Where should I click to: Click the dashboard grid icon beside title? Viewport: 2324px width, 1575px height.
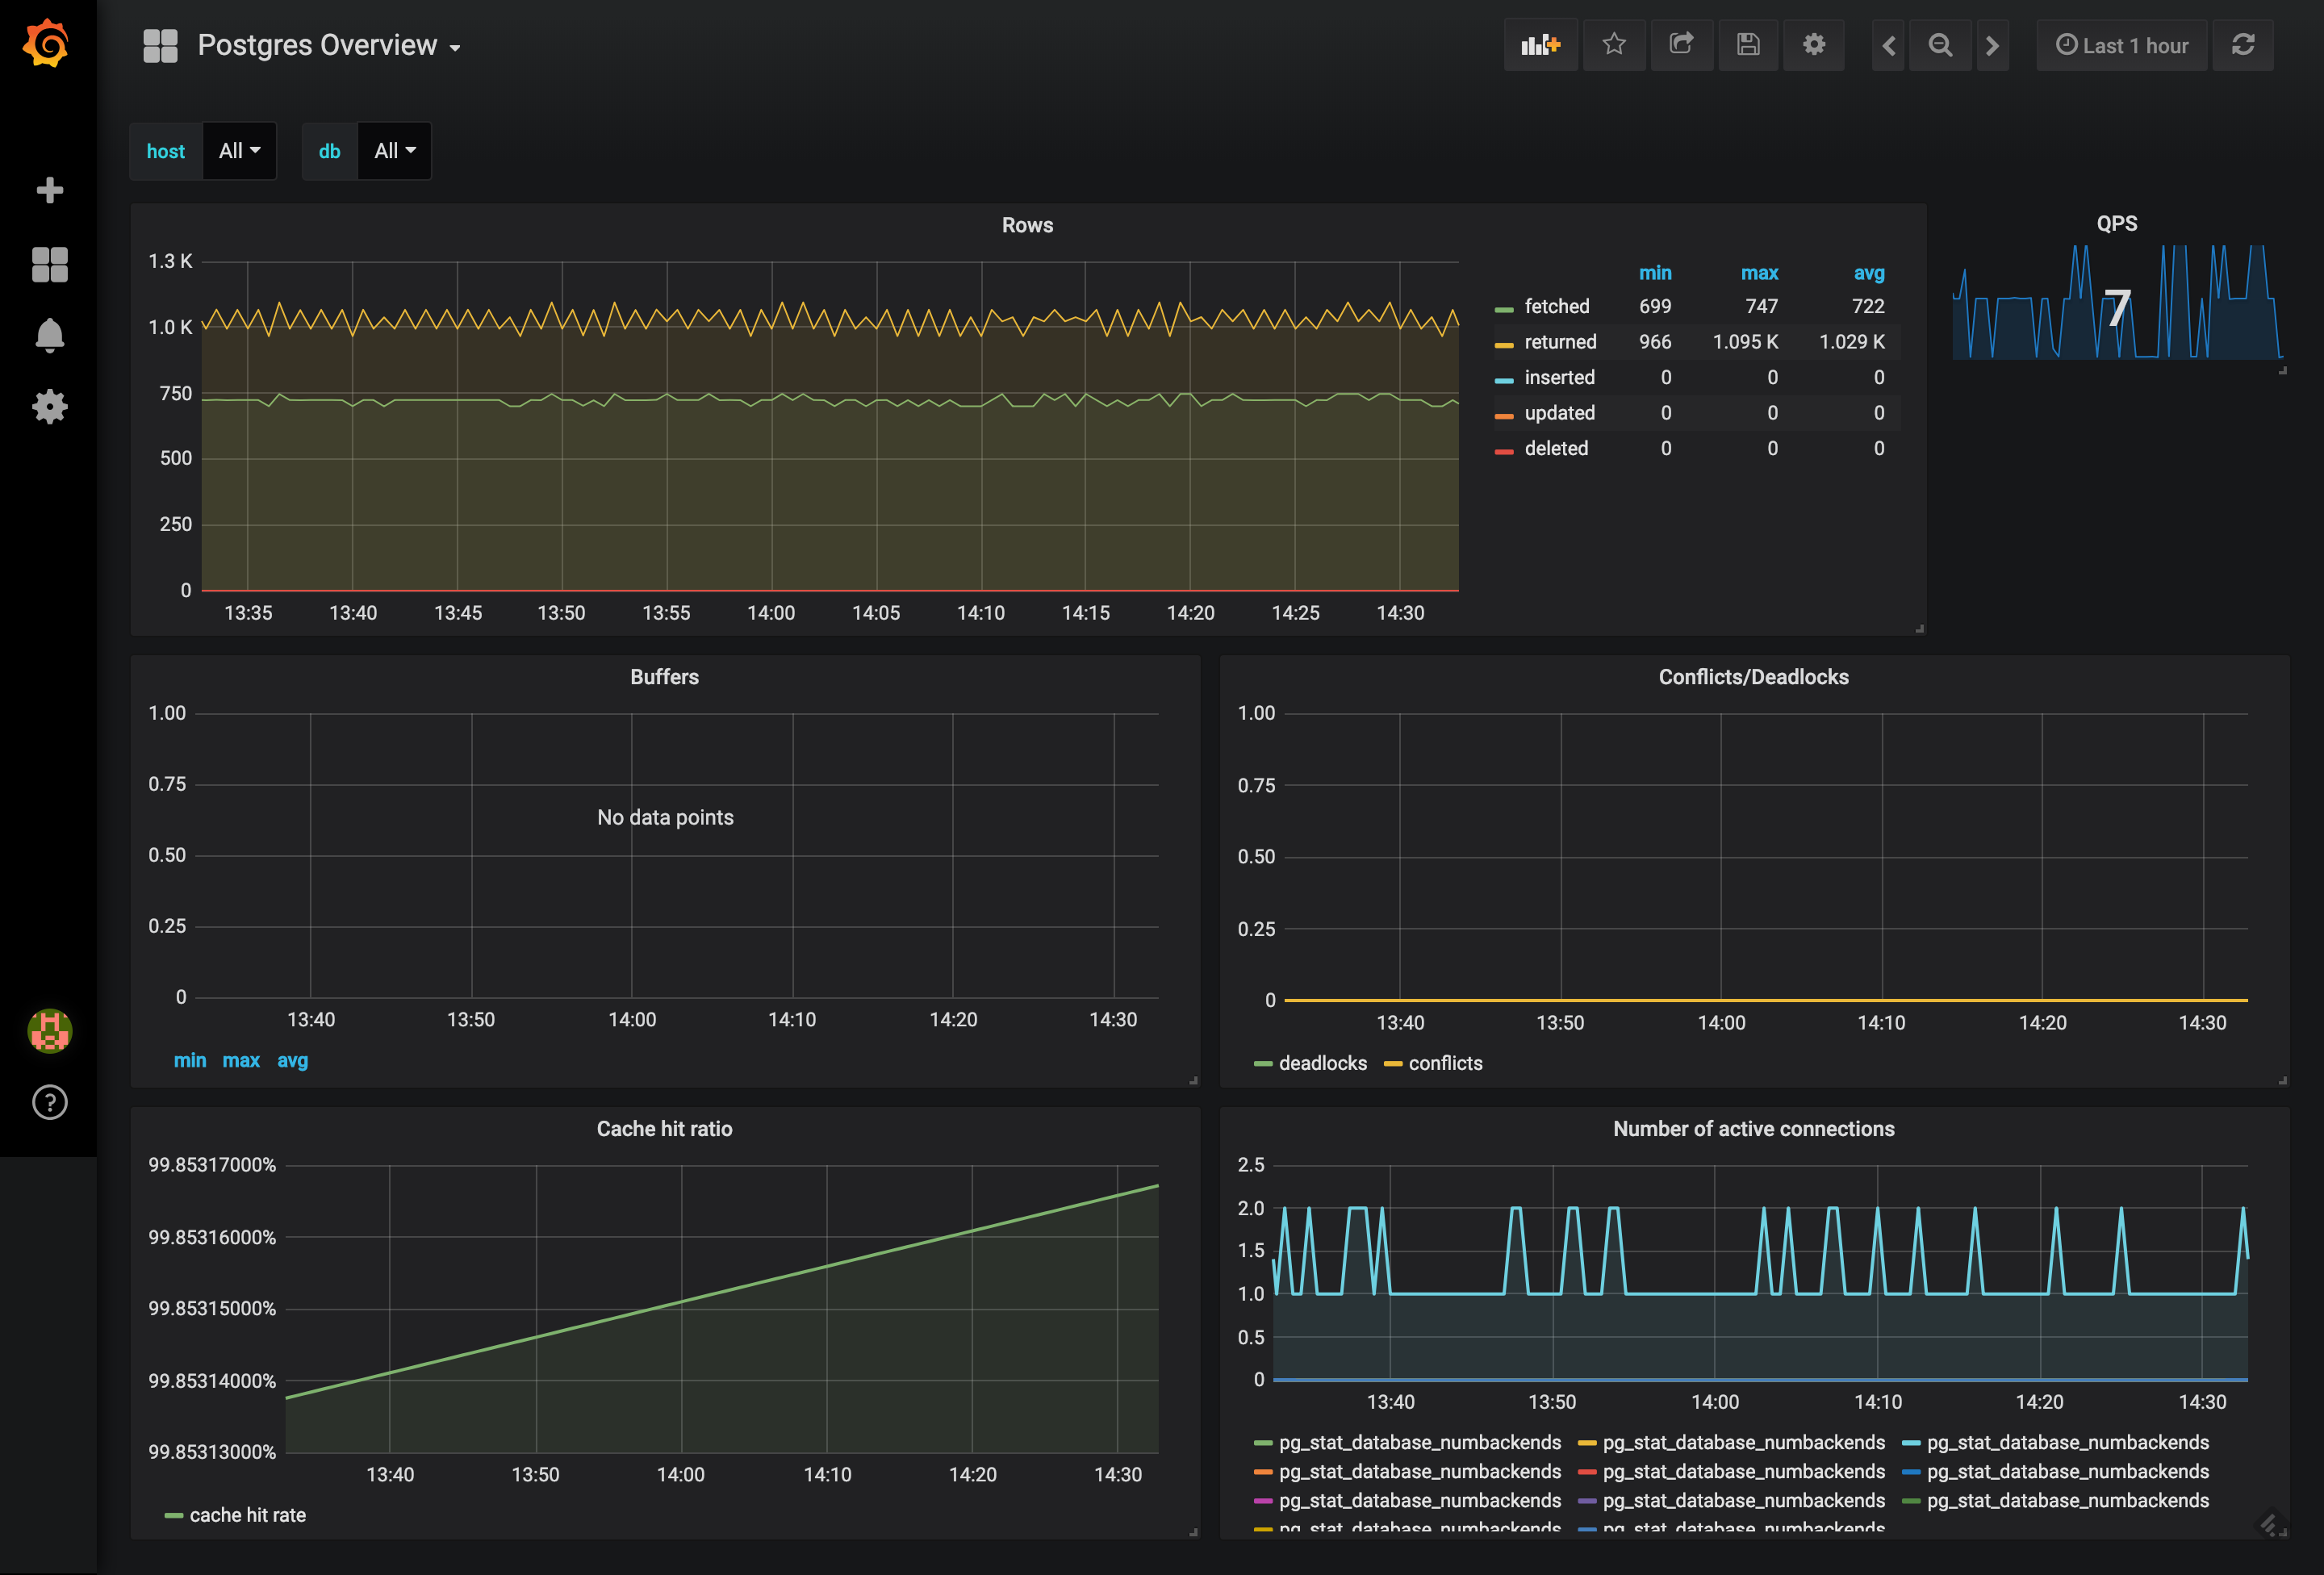point(160,46)
